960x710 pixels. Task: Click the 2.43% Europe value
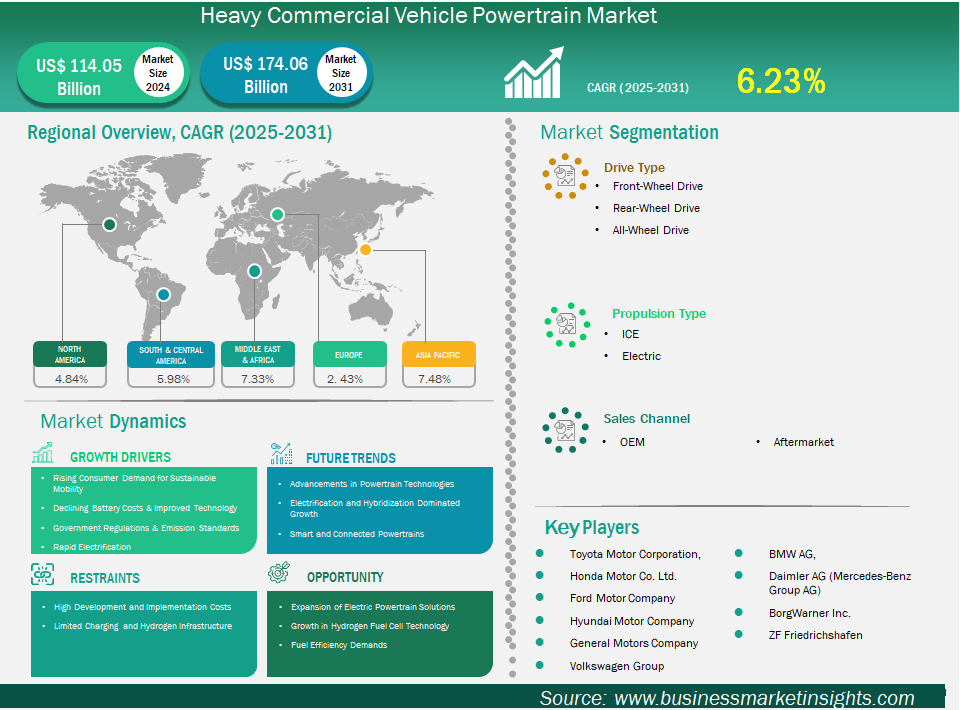click(x=345, y=379)
